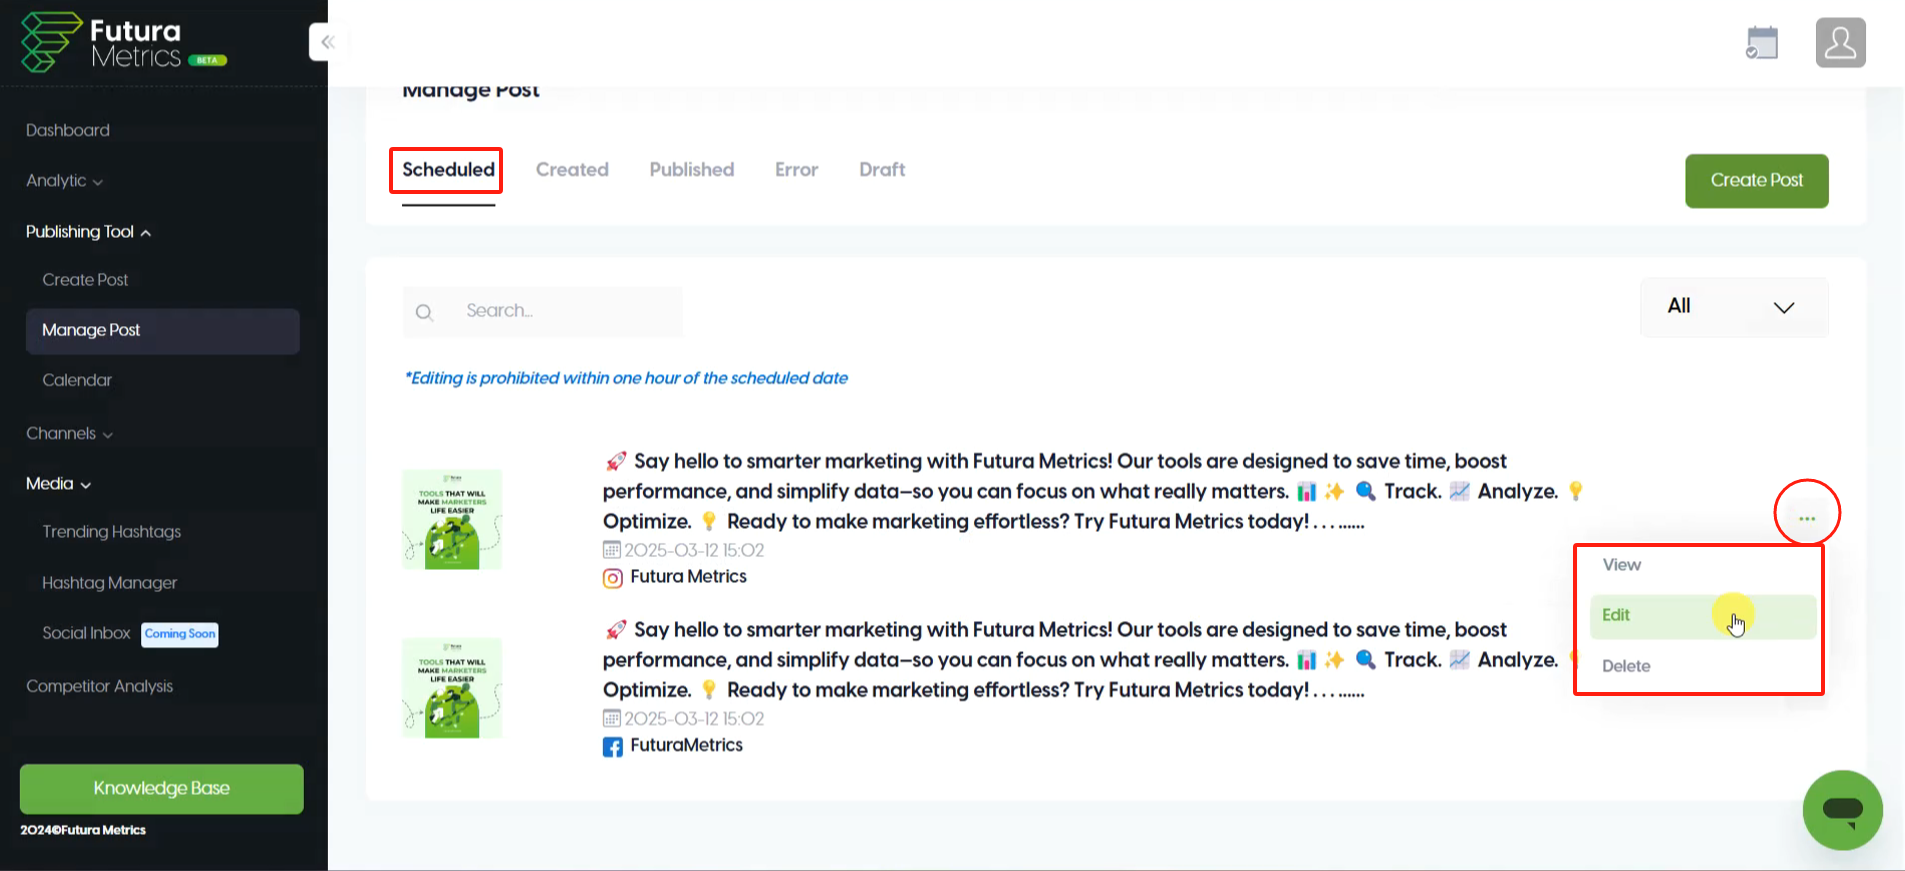The height and width of the screenshot is (871, 1905).
Task: Click the BETA badge beside the logo
Action: click(207, 60)
